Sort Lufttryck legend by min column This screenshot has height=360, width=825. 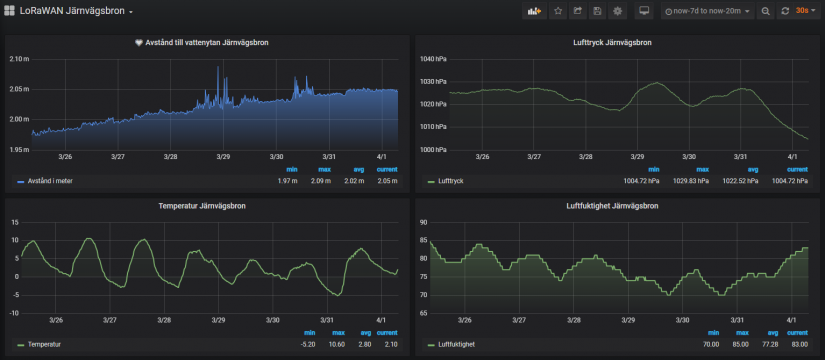pyautogui.click(x=654, y=169)
